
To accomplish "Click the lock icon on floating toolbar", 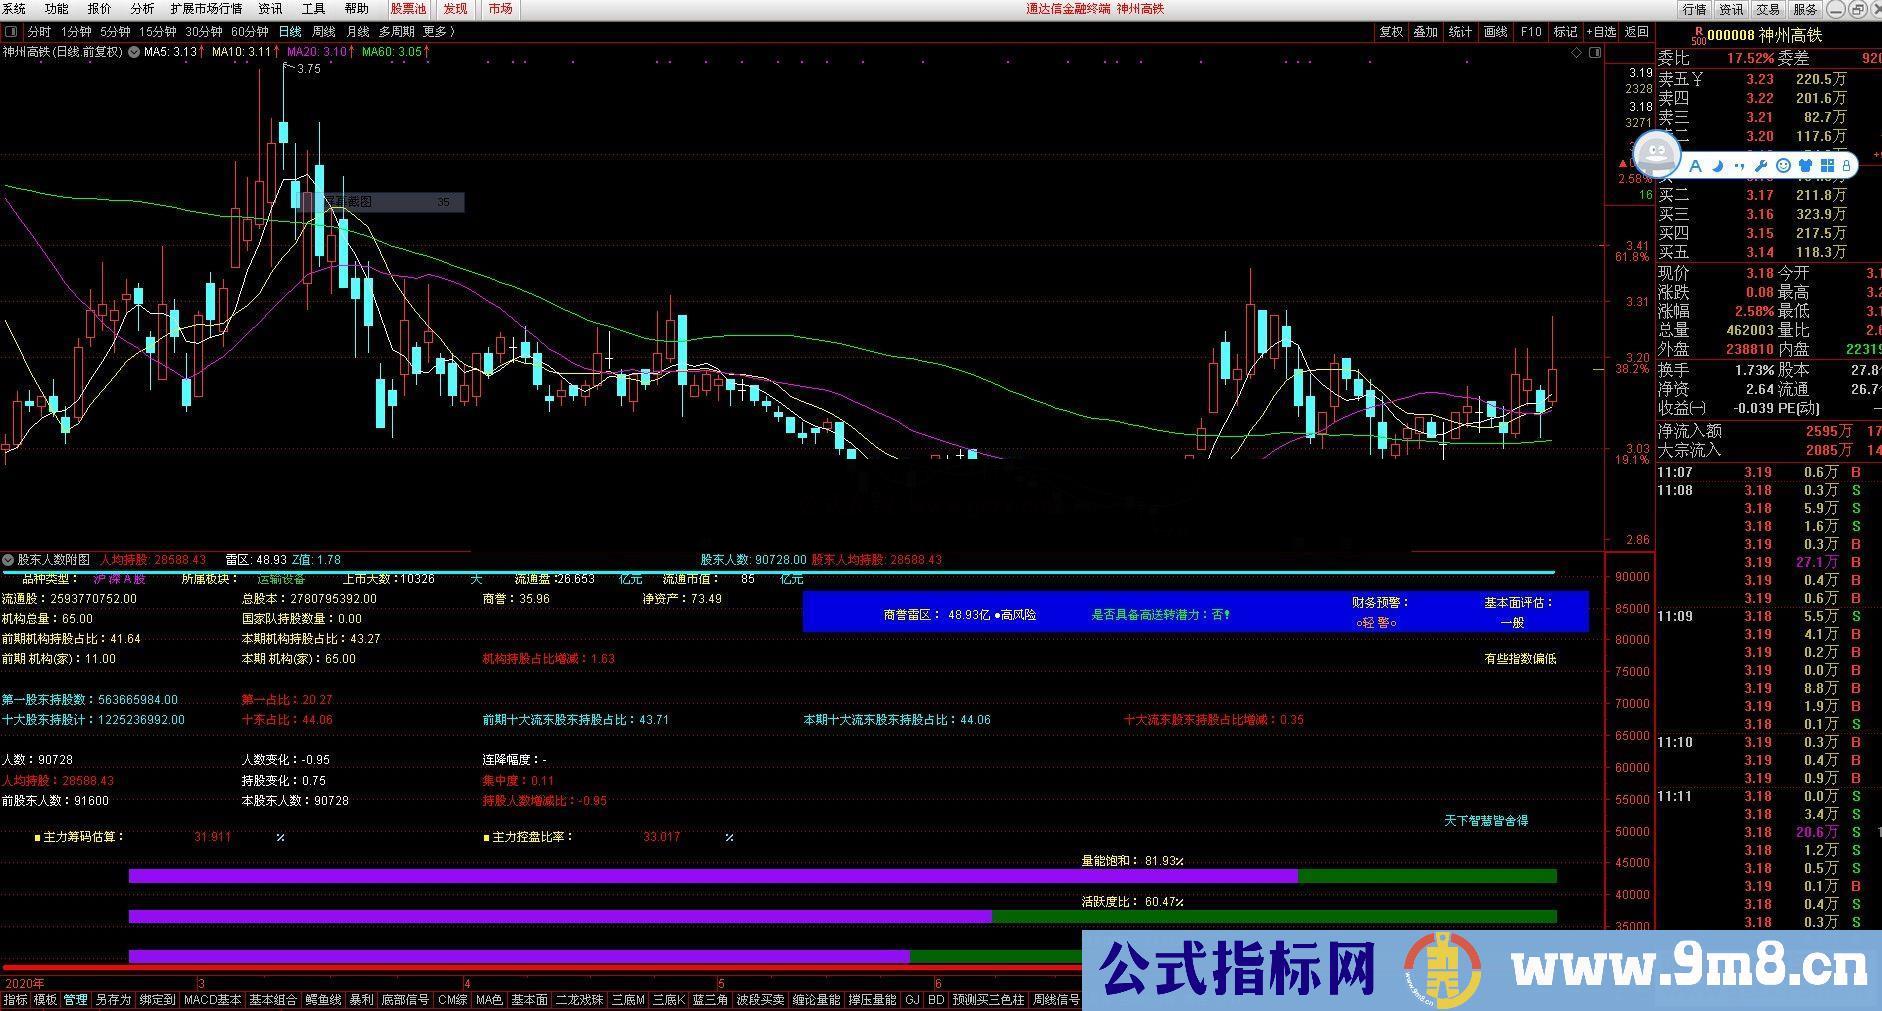I will [x=1847, y=165].
